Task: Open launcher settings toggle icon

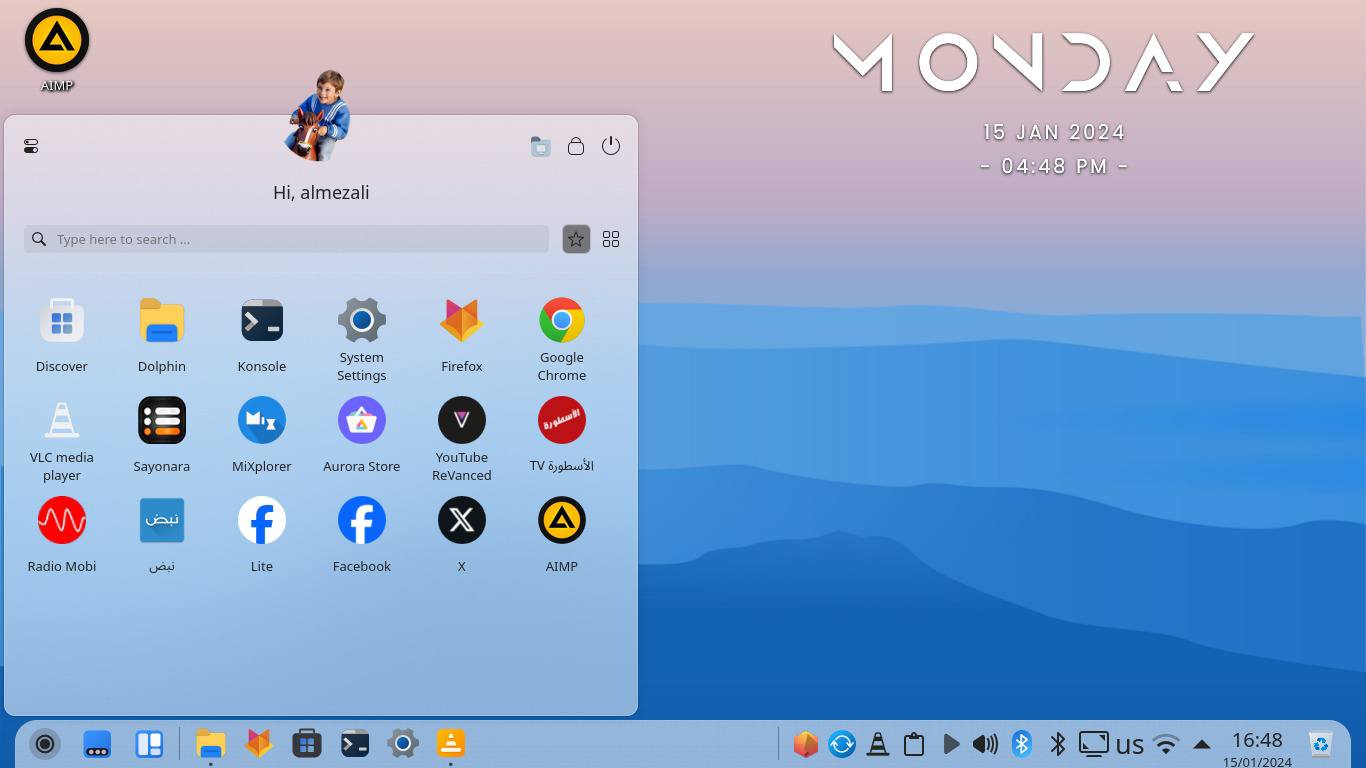Action: pyautogui.click(x=31, y=146)
